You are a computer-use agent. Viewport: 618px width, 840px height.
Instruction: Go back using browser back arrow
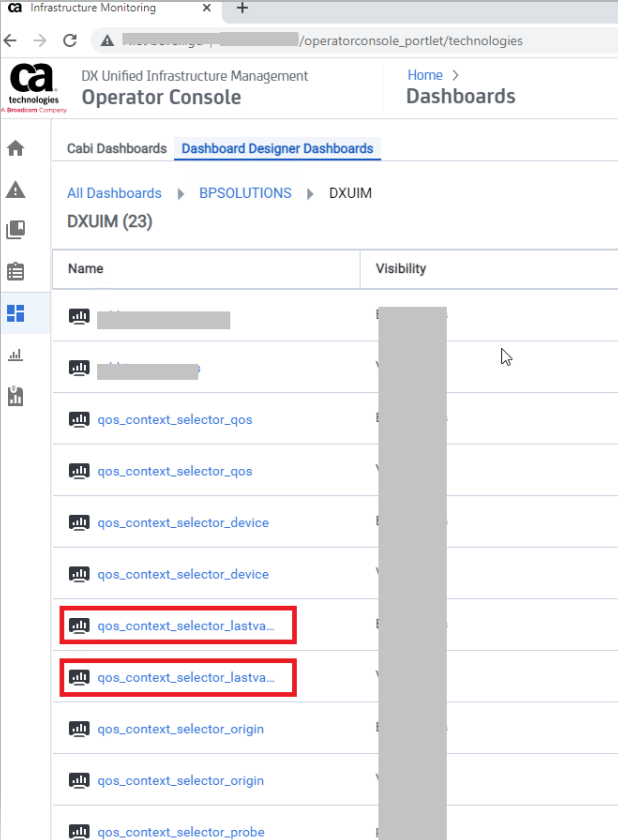pos(11,40)
